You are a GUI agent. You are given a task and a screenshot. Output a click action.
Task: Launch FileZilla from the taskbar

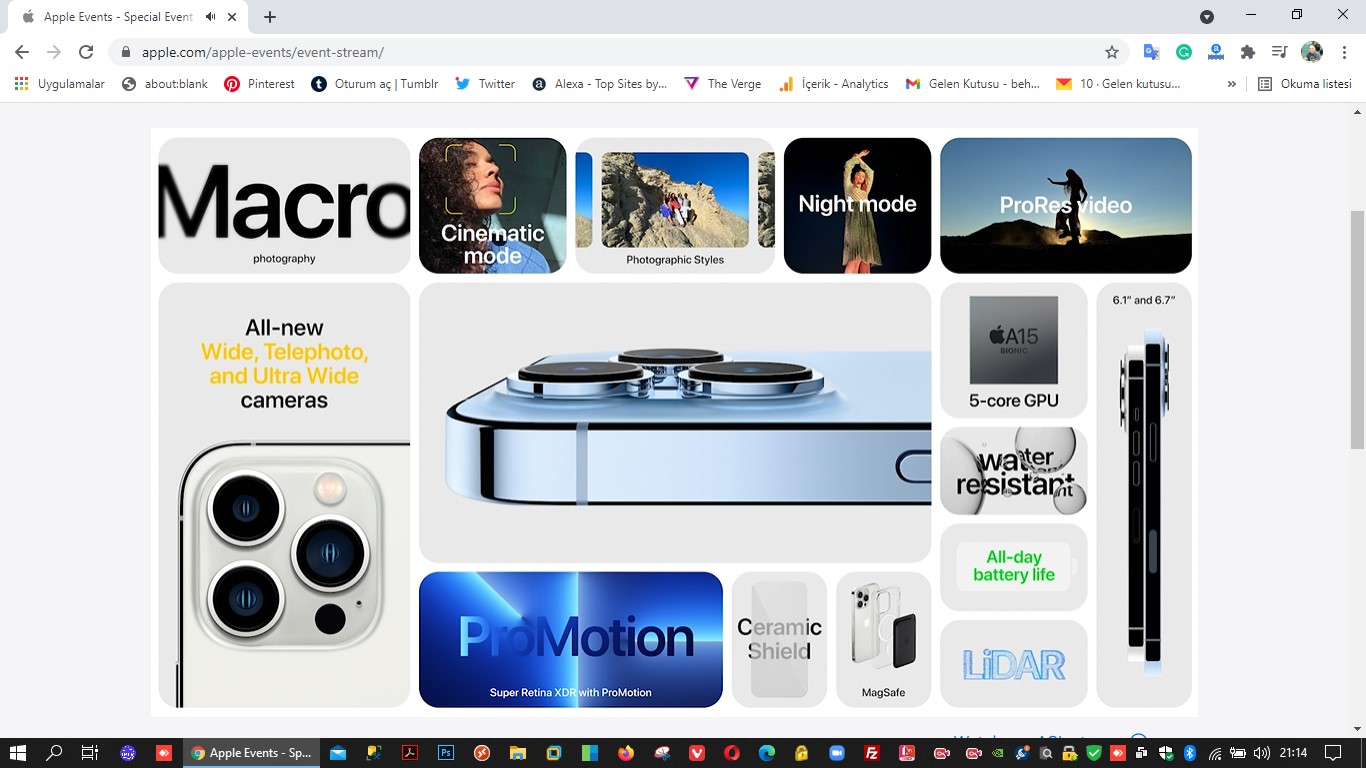[x=872, y=753]
